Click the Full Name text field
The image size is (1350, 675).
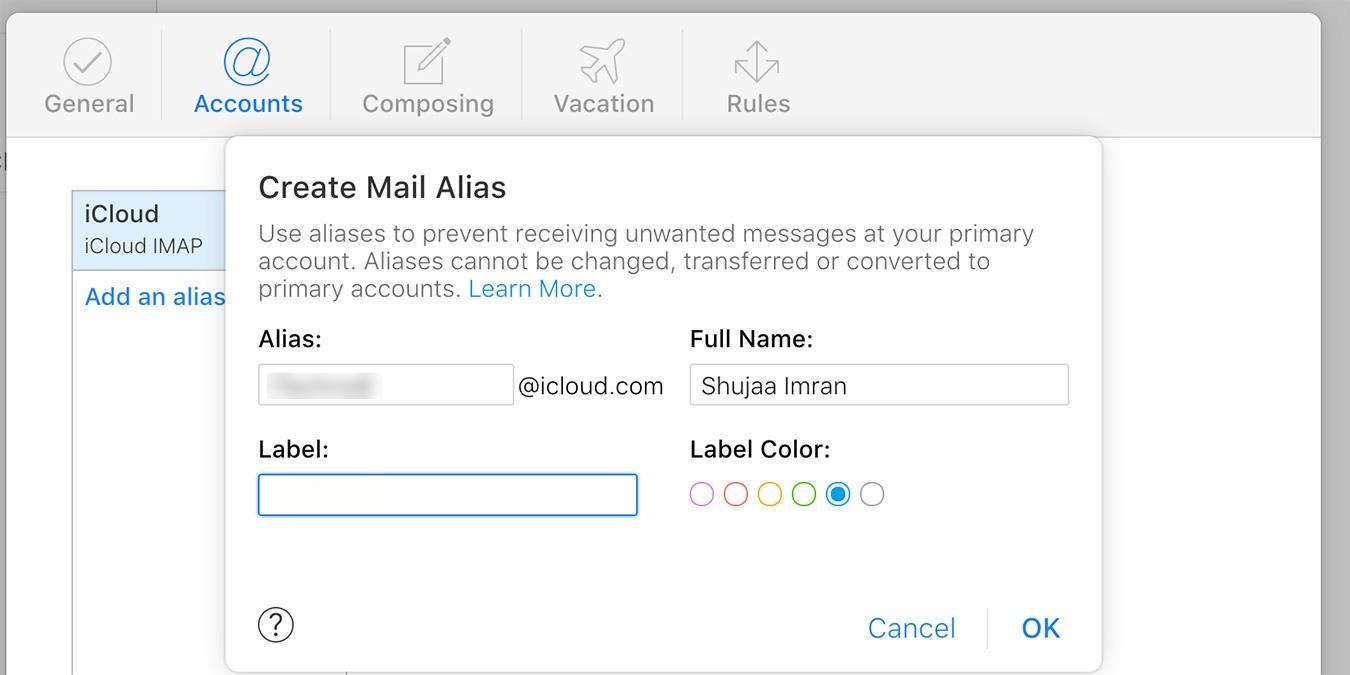point(879,385)
